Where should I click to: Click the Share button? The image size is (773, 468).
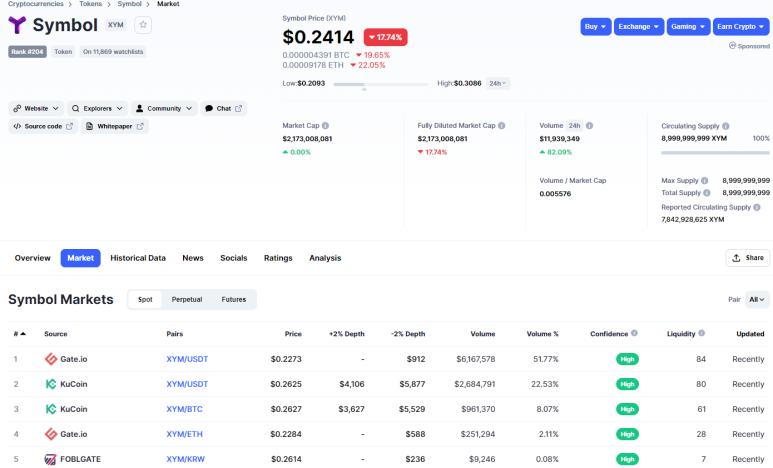point(747,258)
